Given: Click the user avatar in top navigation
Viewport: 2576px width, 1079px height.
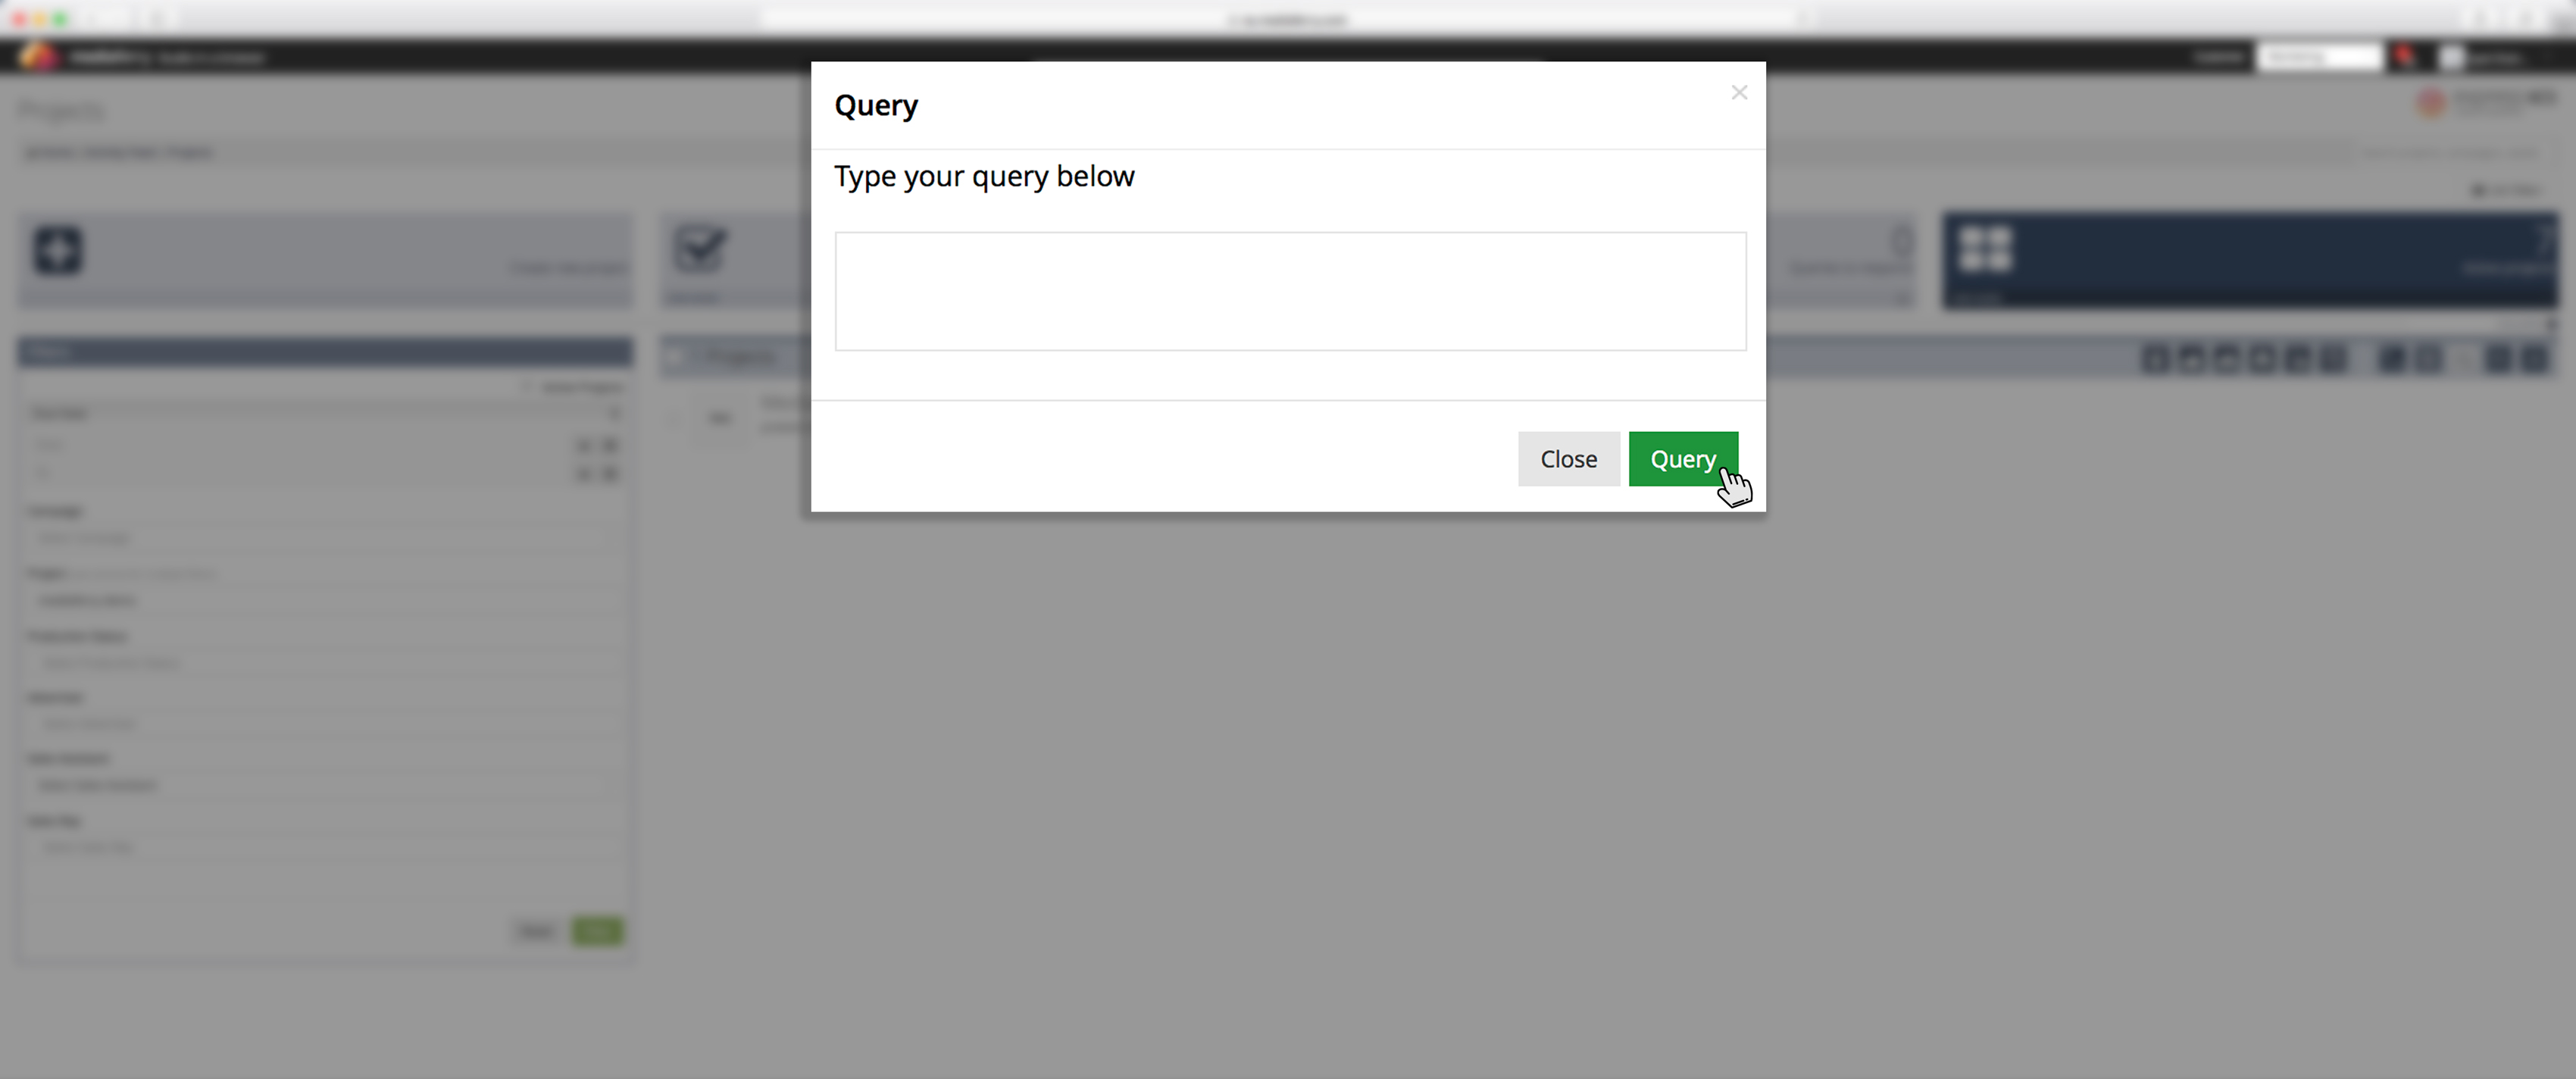Looking at the screenshot, I should tap(2451, 58).
